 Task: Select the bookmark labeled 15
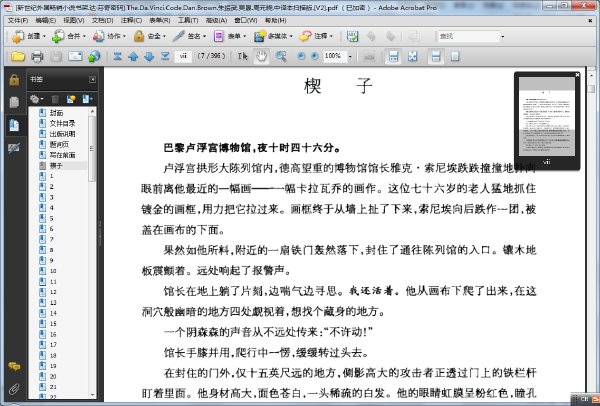click(53, 324)
